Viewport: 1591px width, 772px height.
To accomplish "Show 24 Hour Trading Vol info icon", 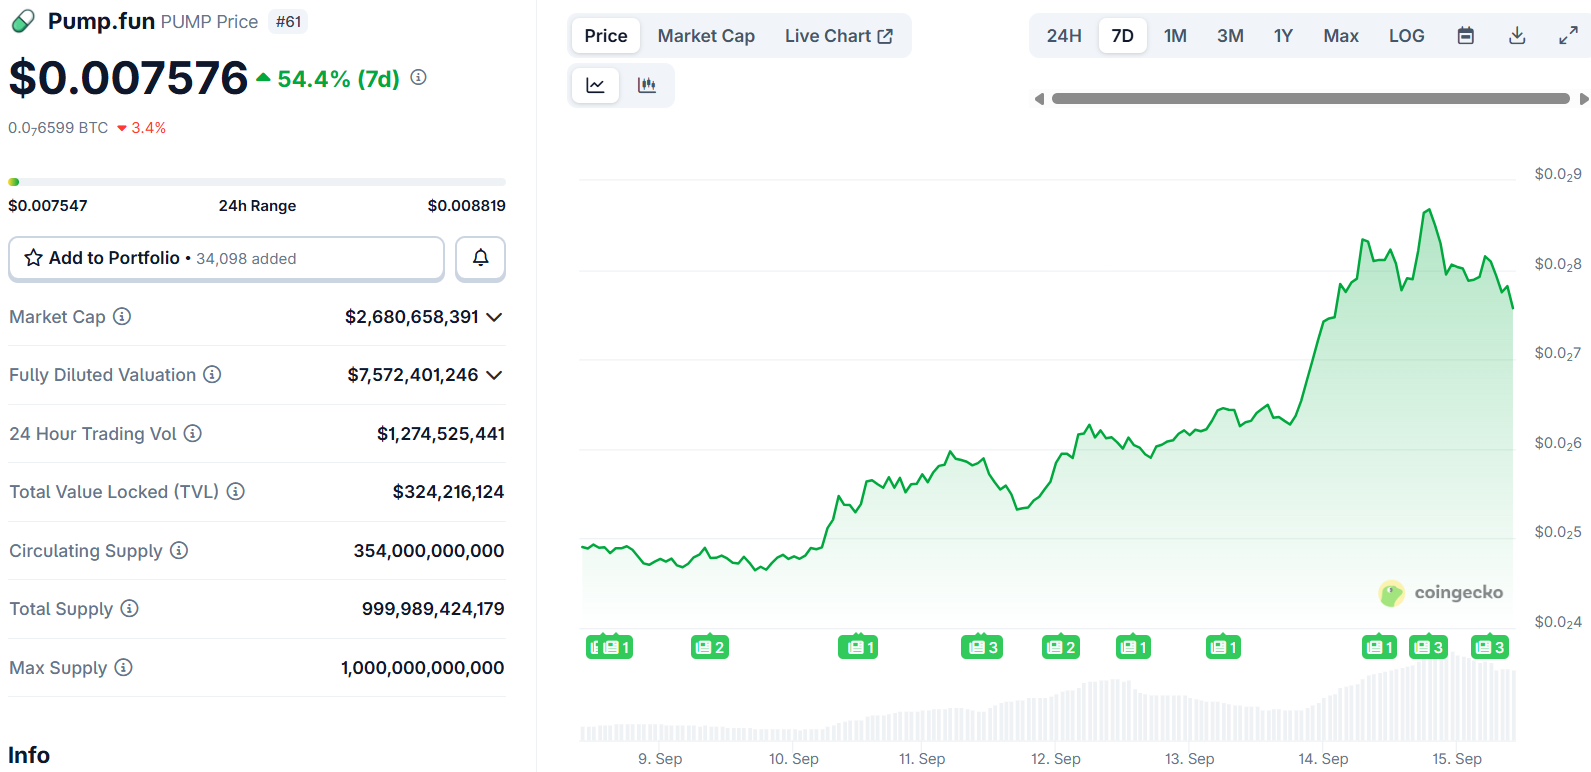I will (193, 433).
